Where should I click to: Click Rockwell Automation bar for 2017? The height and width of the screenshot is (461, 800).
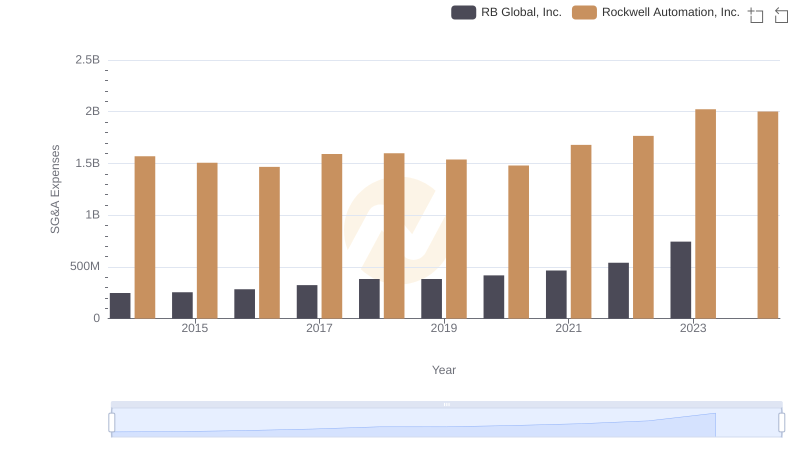pos(332,236)
